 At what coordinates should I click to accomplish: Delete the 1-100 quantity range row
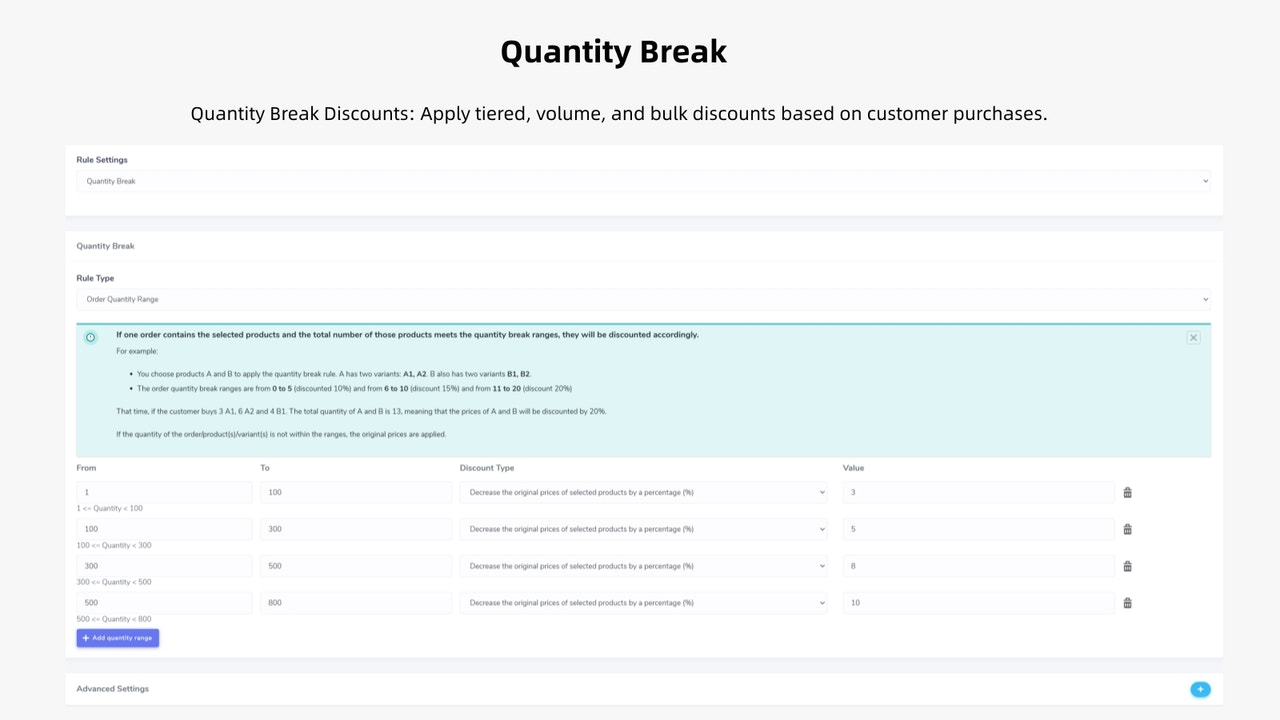click(1127, 492)
